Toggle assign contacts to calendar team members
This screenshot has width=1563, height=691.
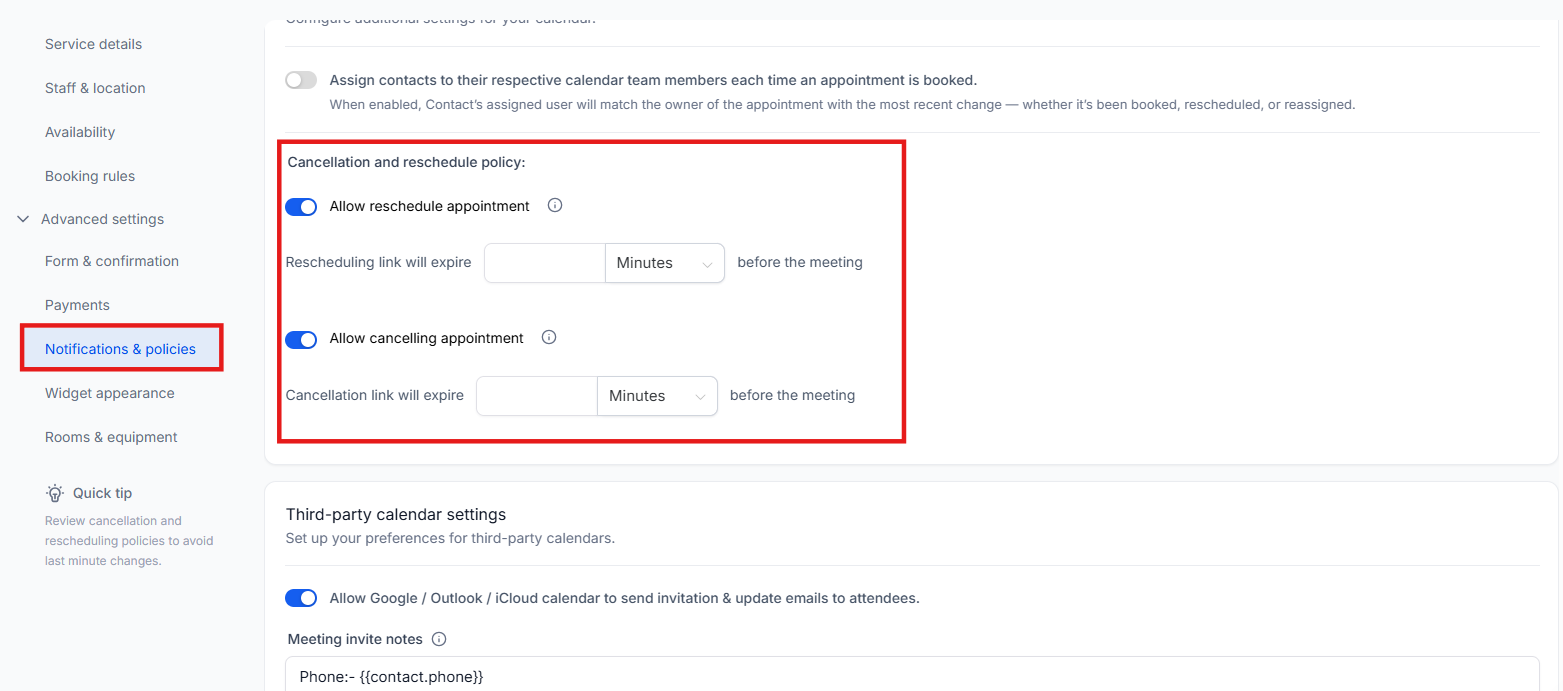[x=301, y=80]
